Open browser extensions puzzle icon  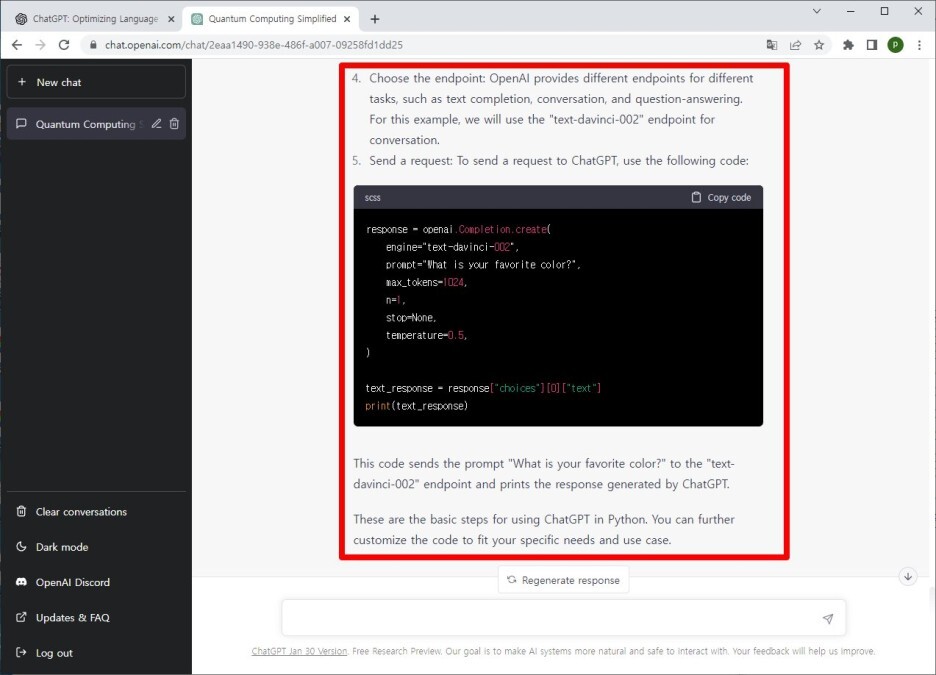(x=848, y=45)
